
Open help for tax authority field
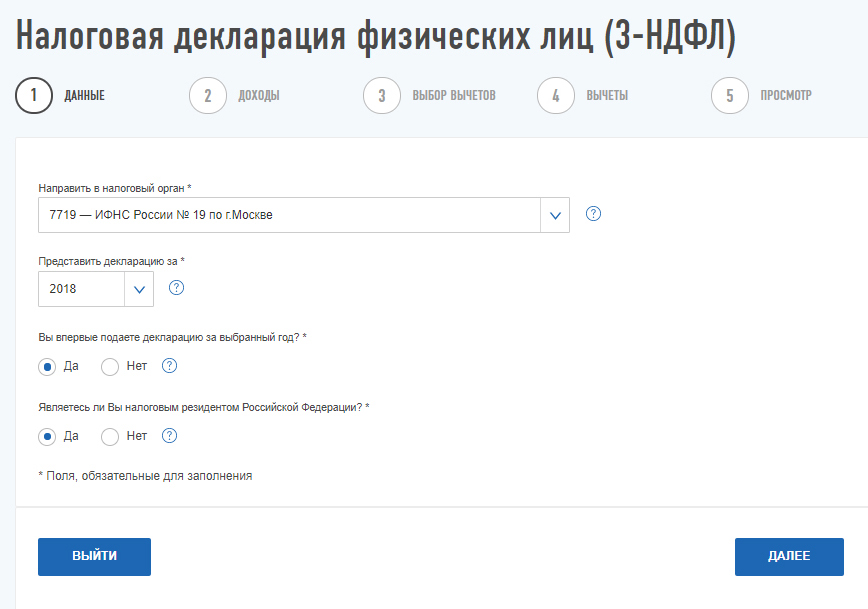coord(593,214)
